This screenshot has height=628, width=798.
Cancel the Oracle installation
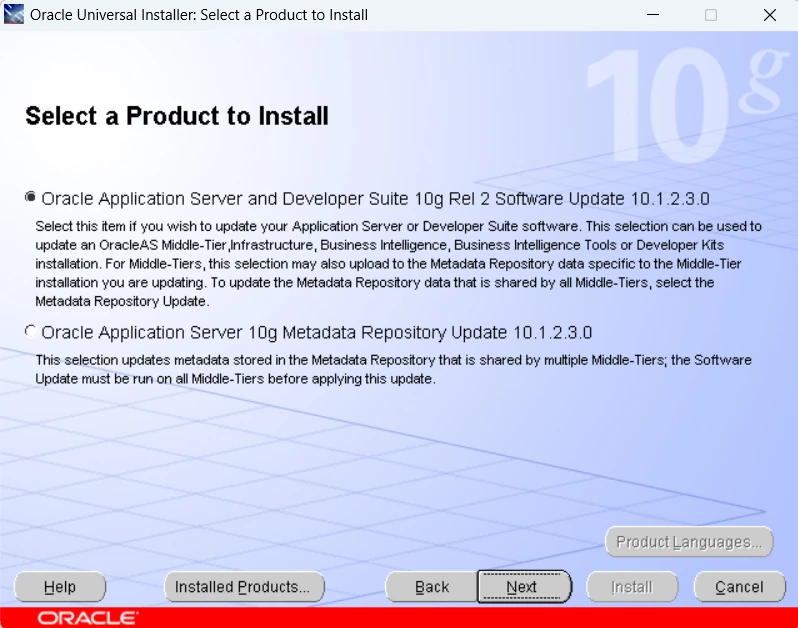click(739, 587)
